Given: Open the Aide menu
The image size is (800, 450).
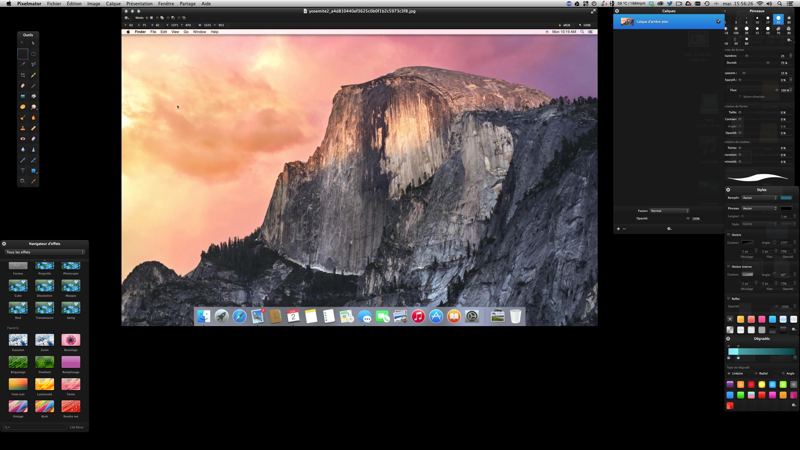Looking at the screenshot, I should (x=206, y=4).
